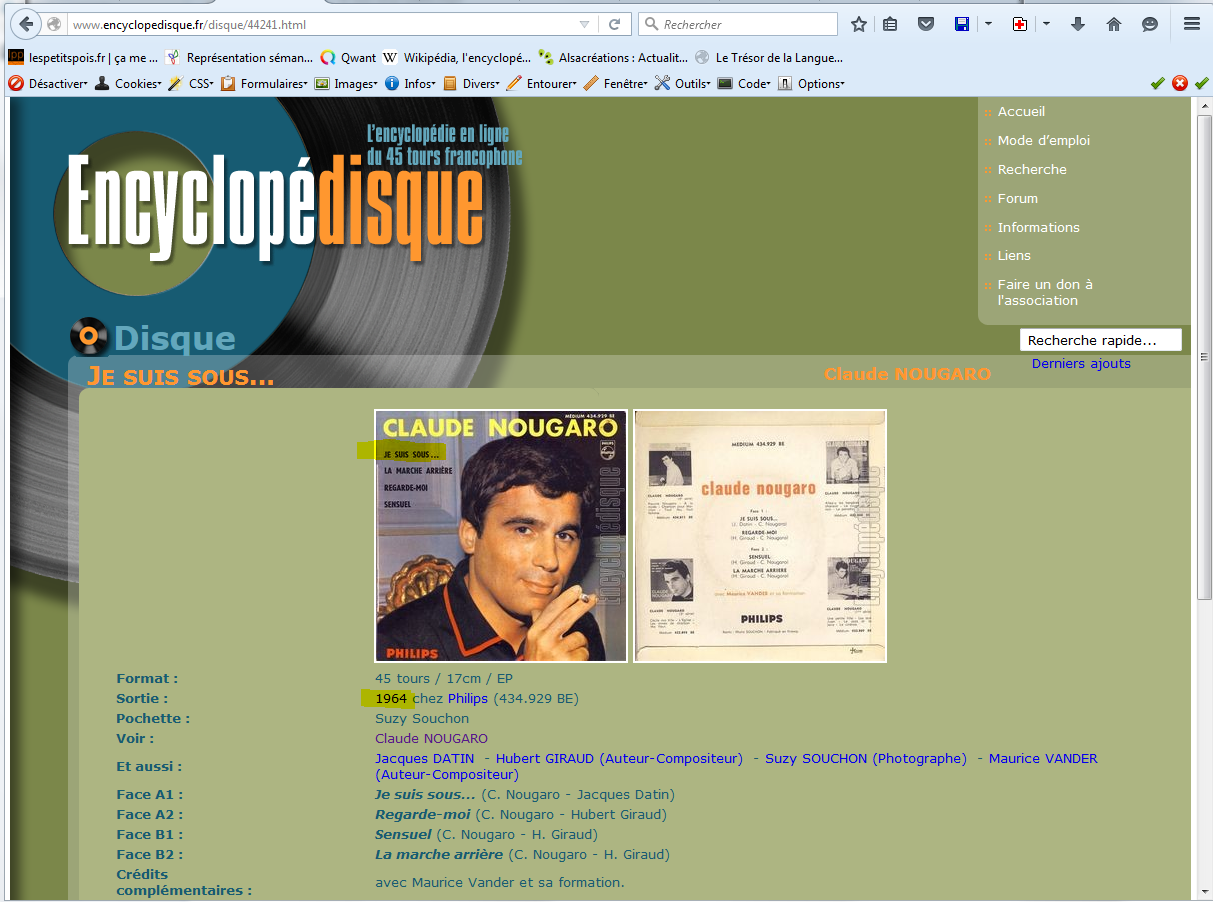Open the CSS web developer menu
The height and width of the screenshot is (902, 1213).
[x=192, y=84]
